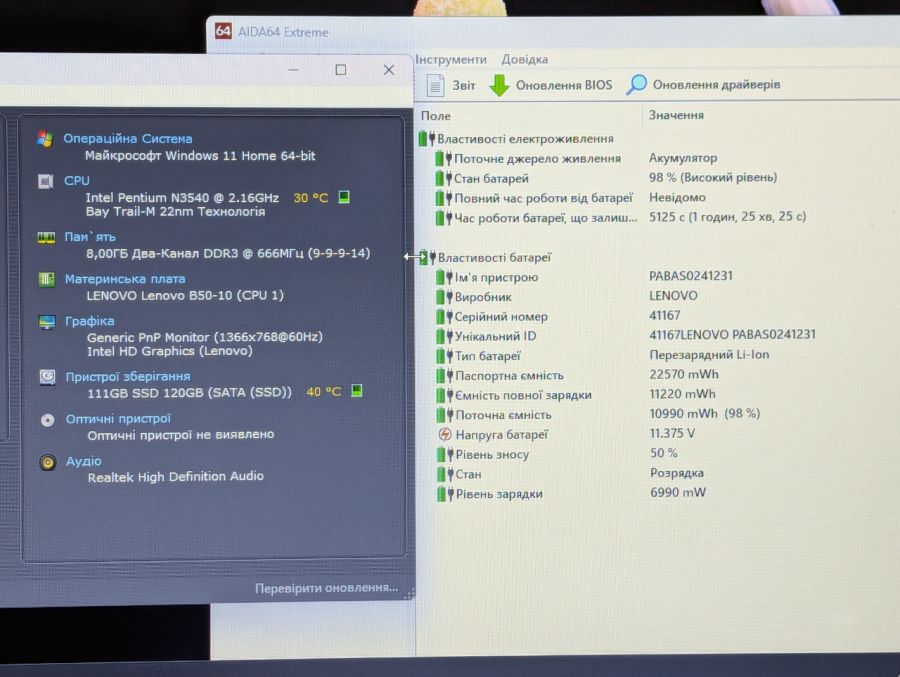Close the front system info window
The width and height of the screenshot is (900, 677).
pos(389,70)
